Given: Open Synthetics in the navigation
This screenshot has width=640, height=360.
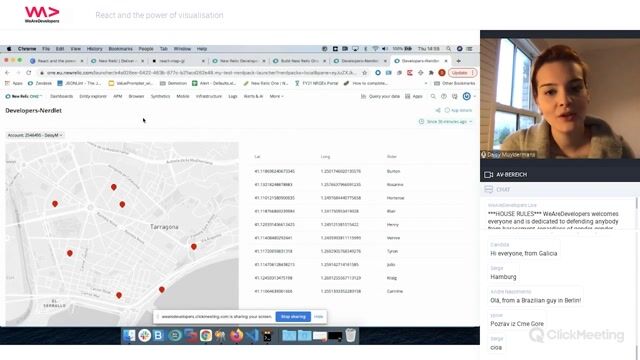Looking at the screenshot, I should (x=160, y=96).
